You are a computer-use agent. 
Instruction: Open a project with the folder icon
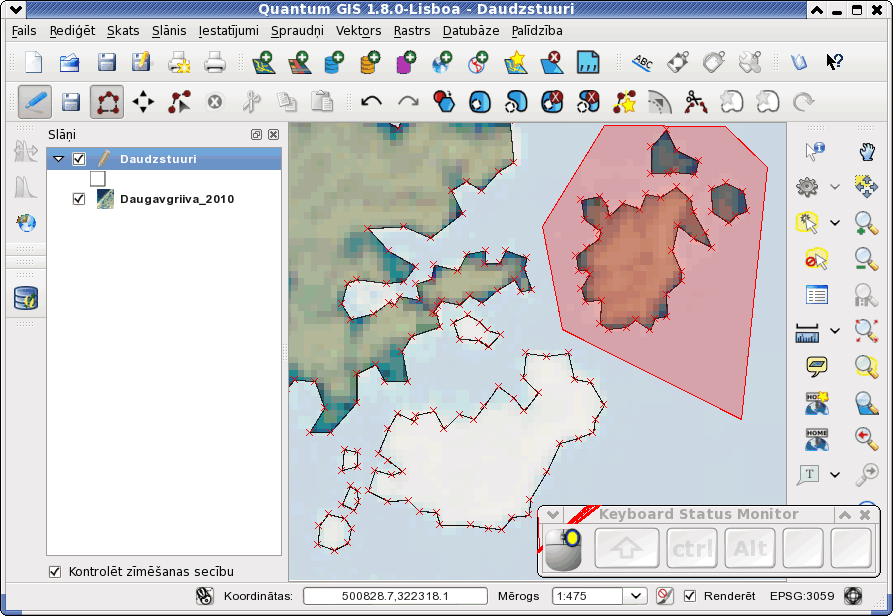pos(69,62)
